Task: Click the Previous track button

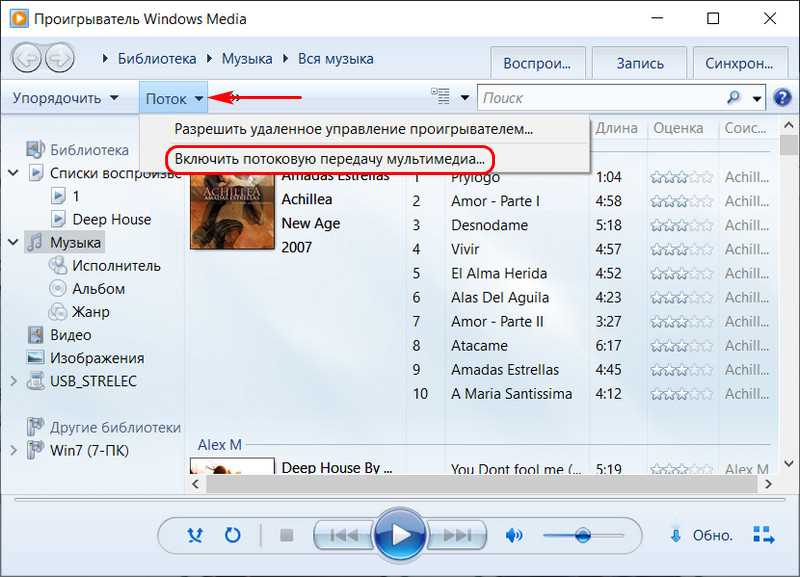Action: [344, 535]
